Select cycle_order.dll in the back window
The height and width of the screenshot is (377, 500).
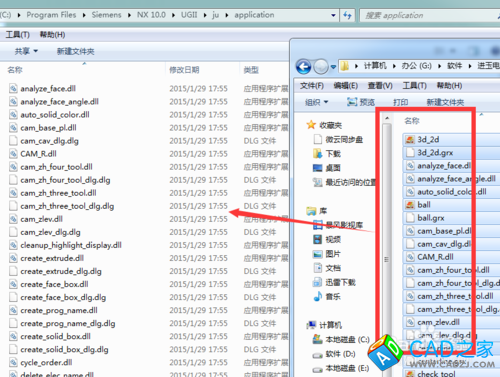tap(46, 362)
